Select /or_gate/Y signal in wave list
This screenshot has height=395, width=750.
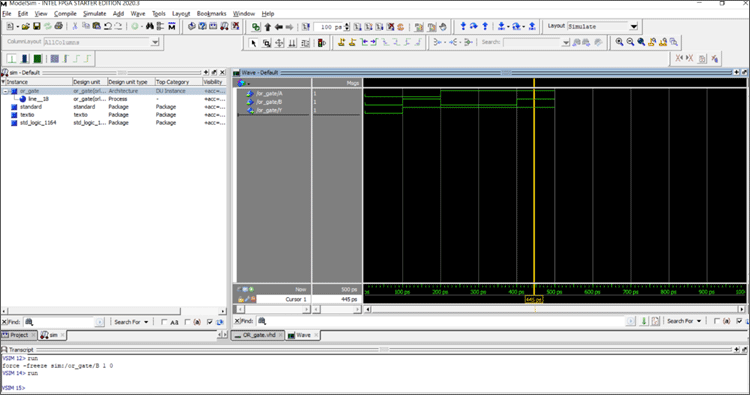tap(269, 110)
